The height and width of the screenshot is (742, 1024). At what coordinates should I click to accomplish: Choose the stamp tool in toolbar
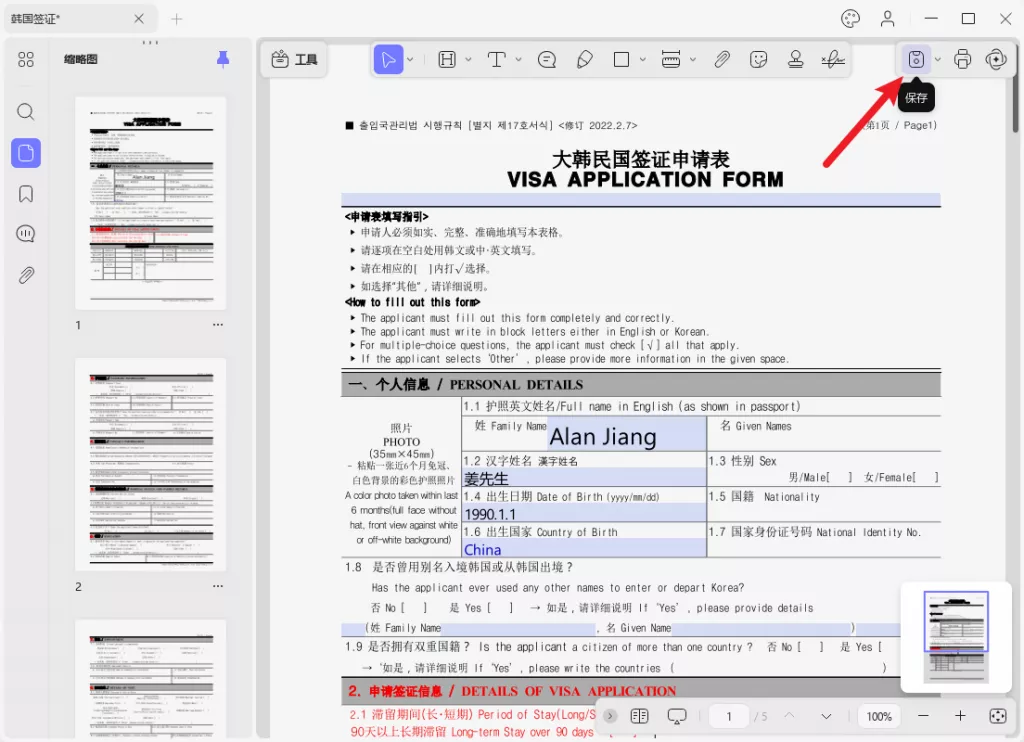click(x=795, y=60)
